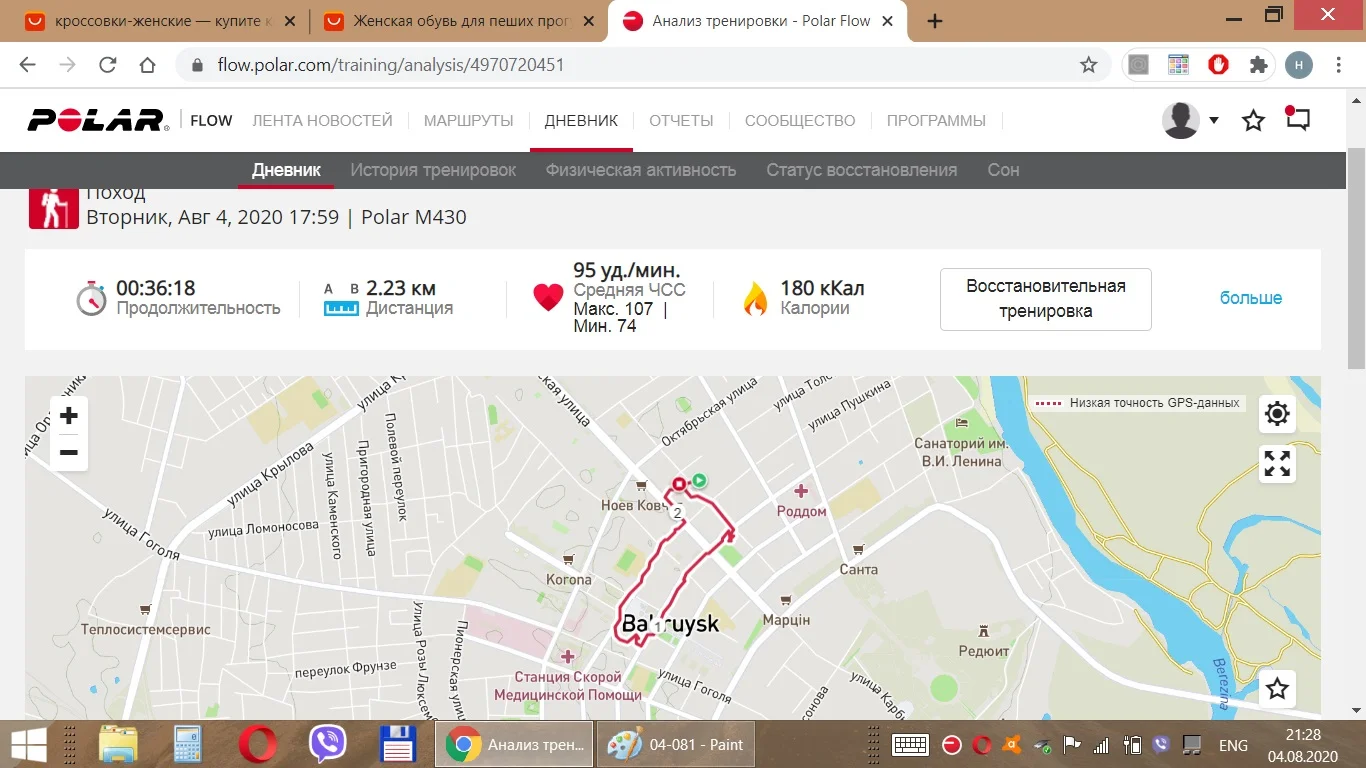Click the red heart rate icon

[548, 297]
